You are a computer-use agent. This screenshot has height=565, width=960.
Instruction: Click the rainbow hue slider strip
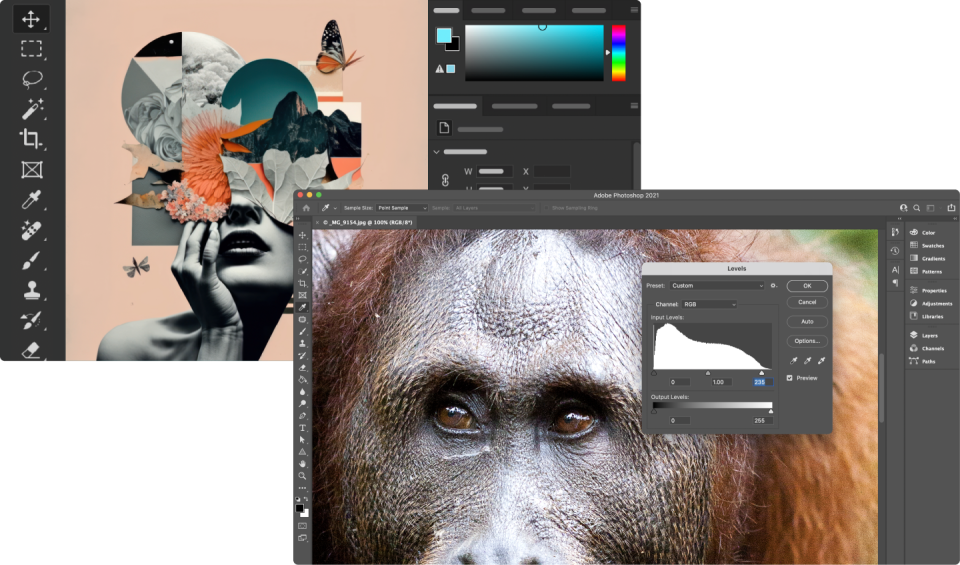click(618, 53)
